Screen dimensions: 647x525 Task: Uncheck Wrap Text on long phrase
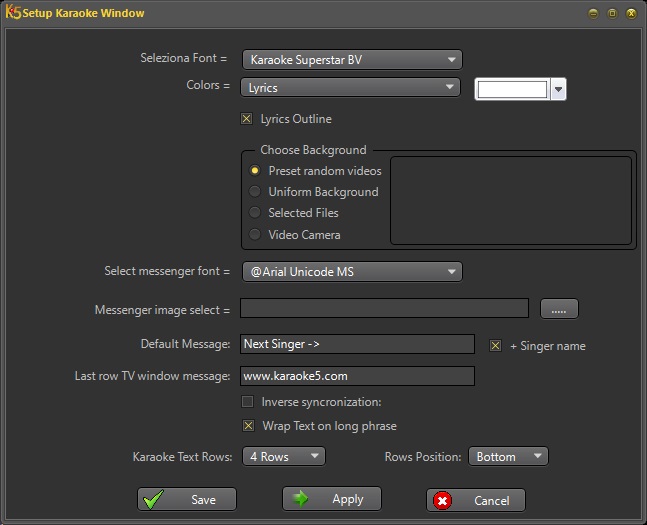click(247, 426)
